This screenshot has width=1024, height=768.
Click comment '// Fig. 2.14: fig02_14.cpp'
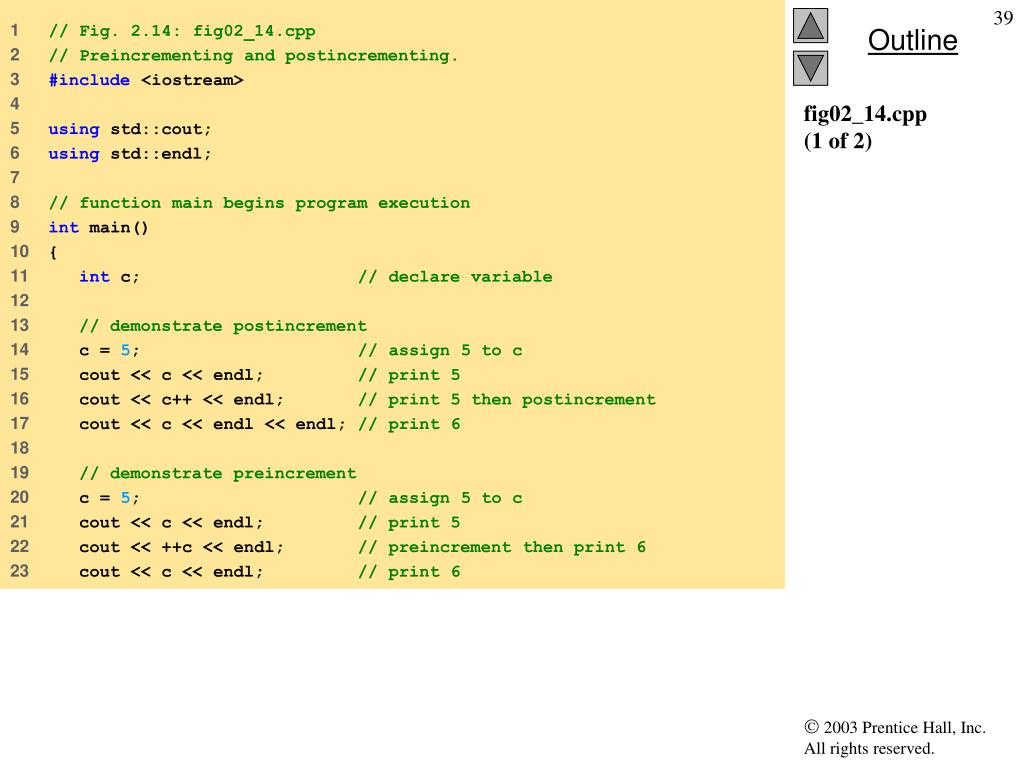pyautogui.click(x=182, y=31)
